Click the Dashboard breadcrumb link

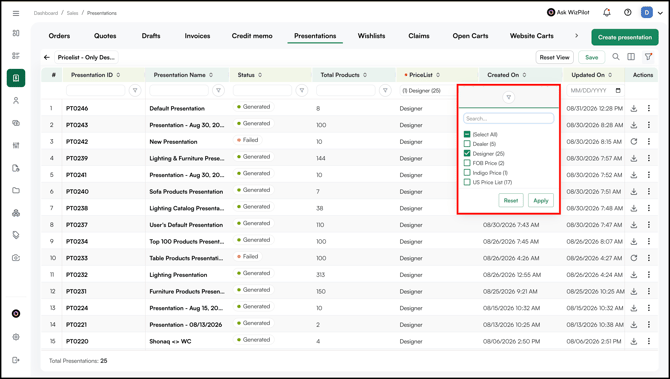point(46,13)
